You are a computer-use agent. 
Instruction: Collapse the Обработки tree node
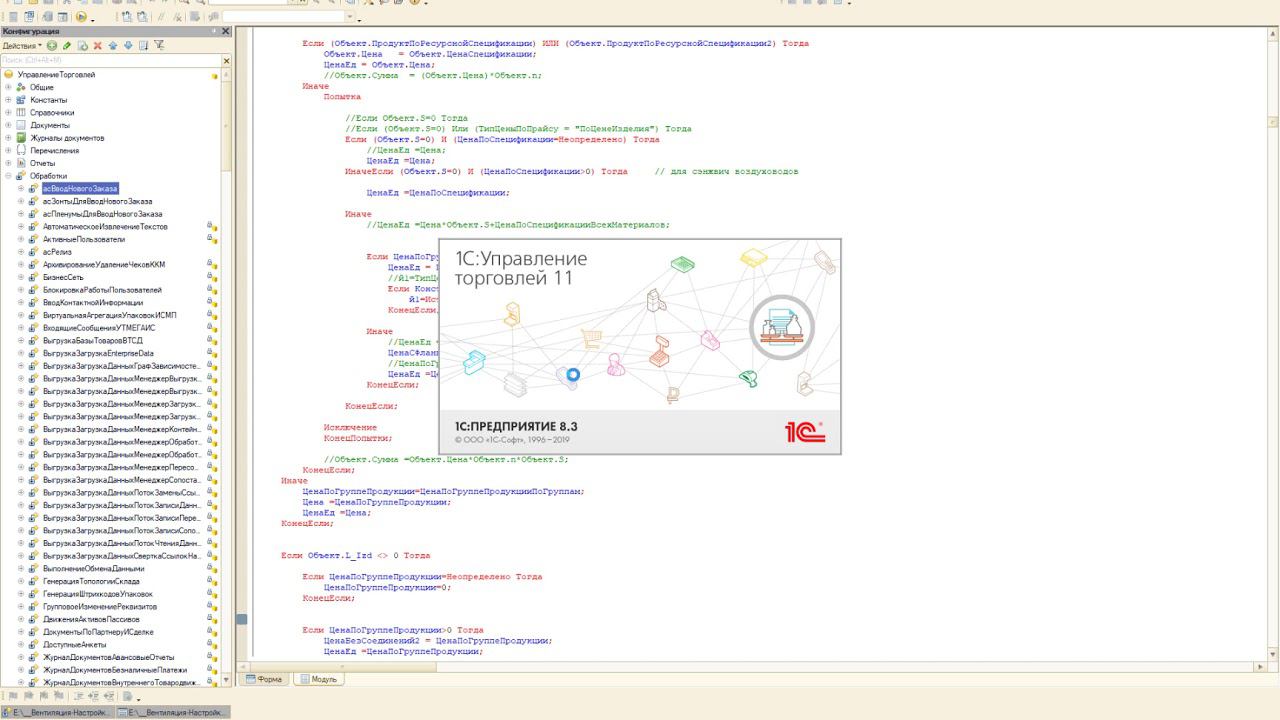click(8, 176)
